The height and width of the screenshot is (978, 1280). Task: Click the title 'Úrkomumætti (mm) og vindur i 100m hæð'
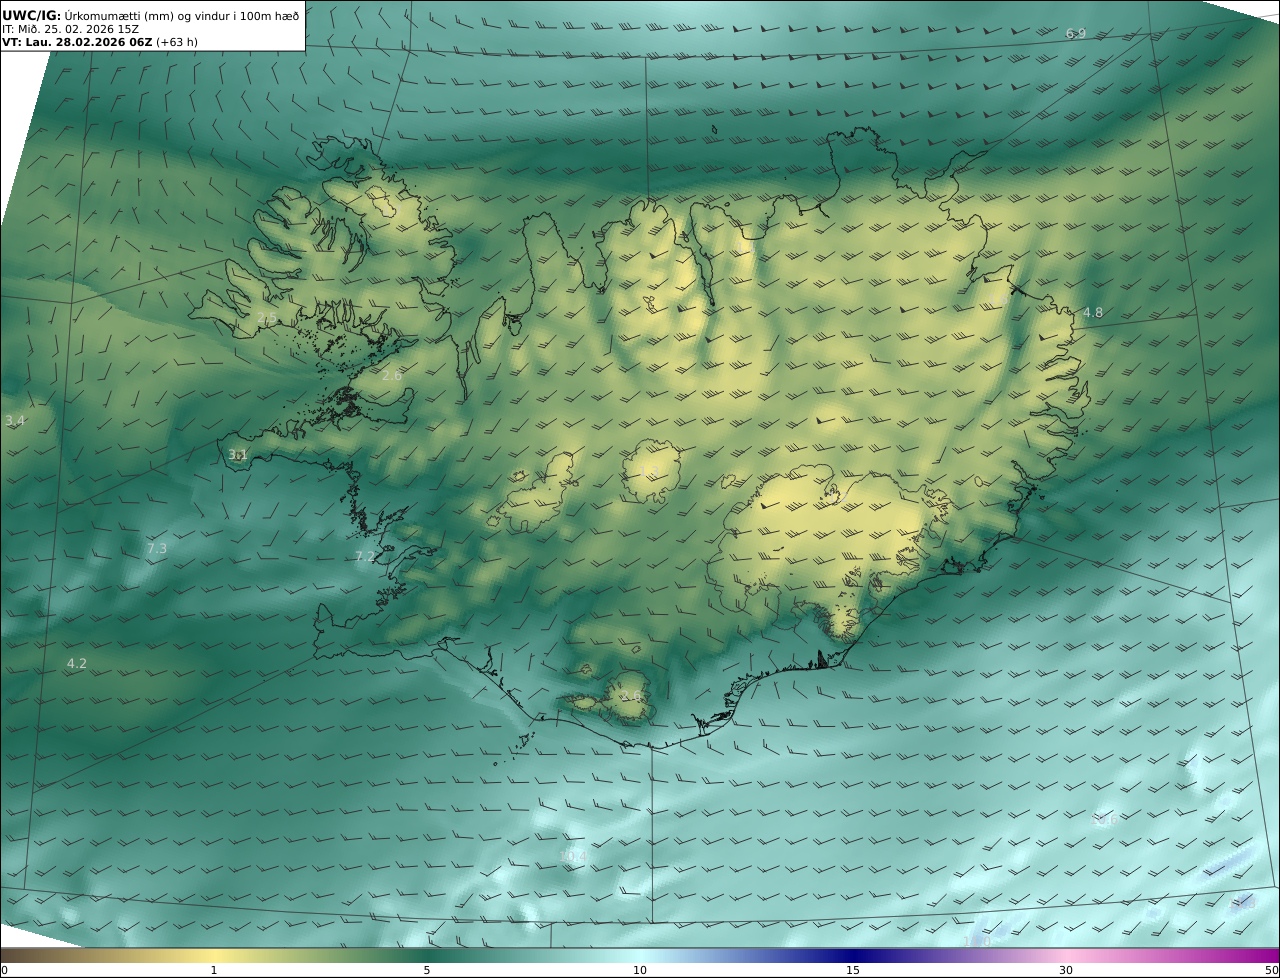(182, 15)
